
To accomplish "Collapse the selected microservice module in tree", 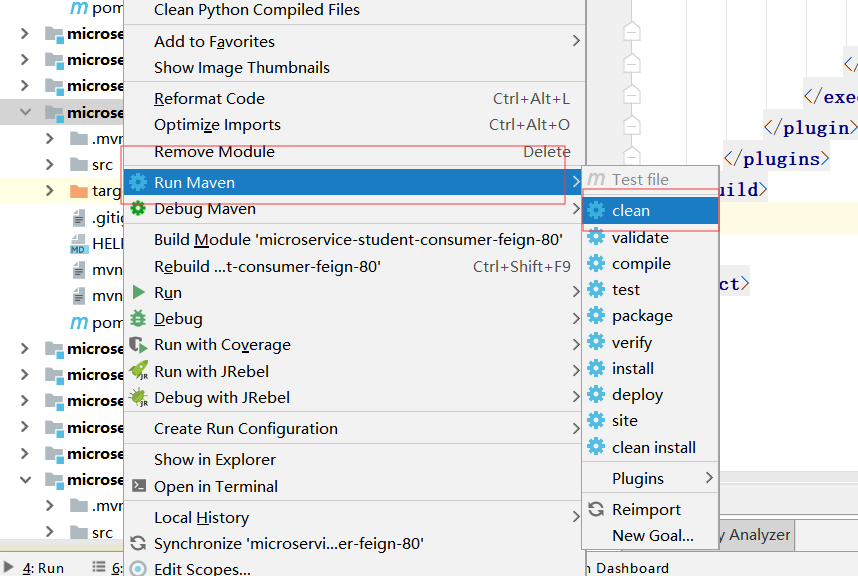I will (25, 112).
